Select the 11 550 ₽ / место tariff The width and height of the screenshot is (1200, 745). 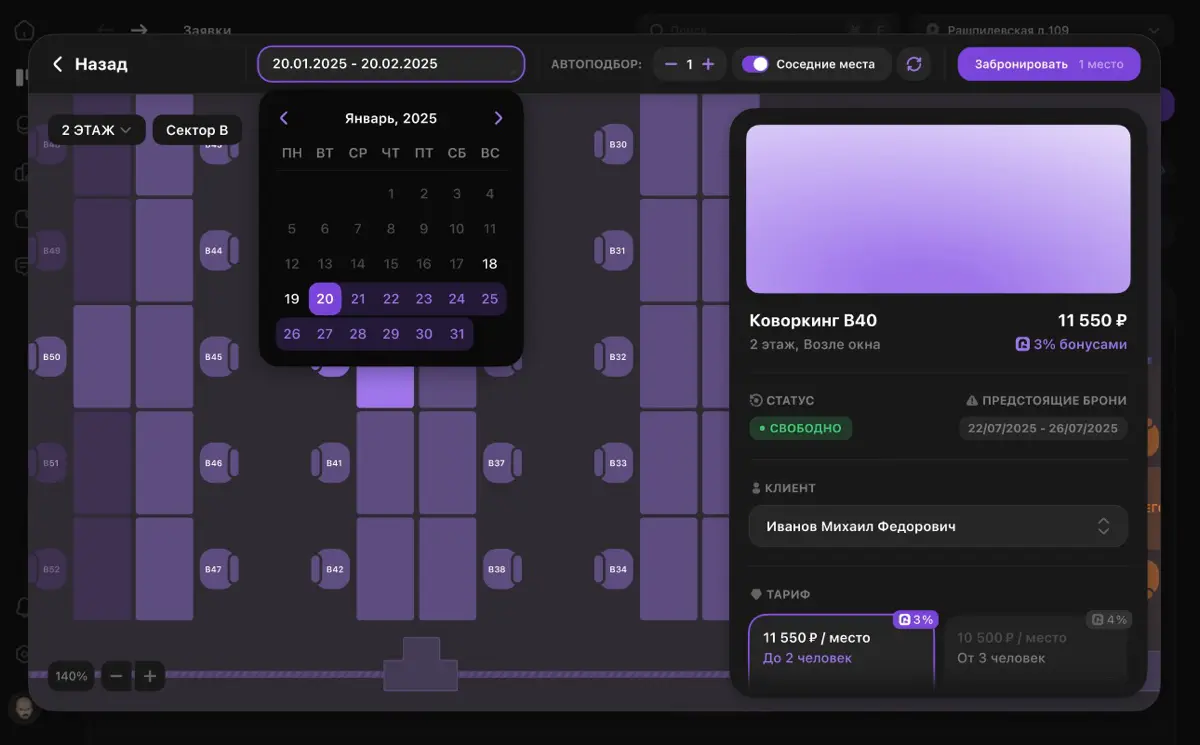click(841, 652)
